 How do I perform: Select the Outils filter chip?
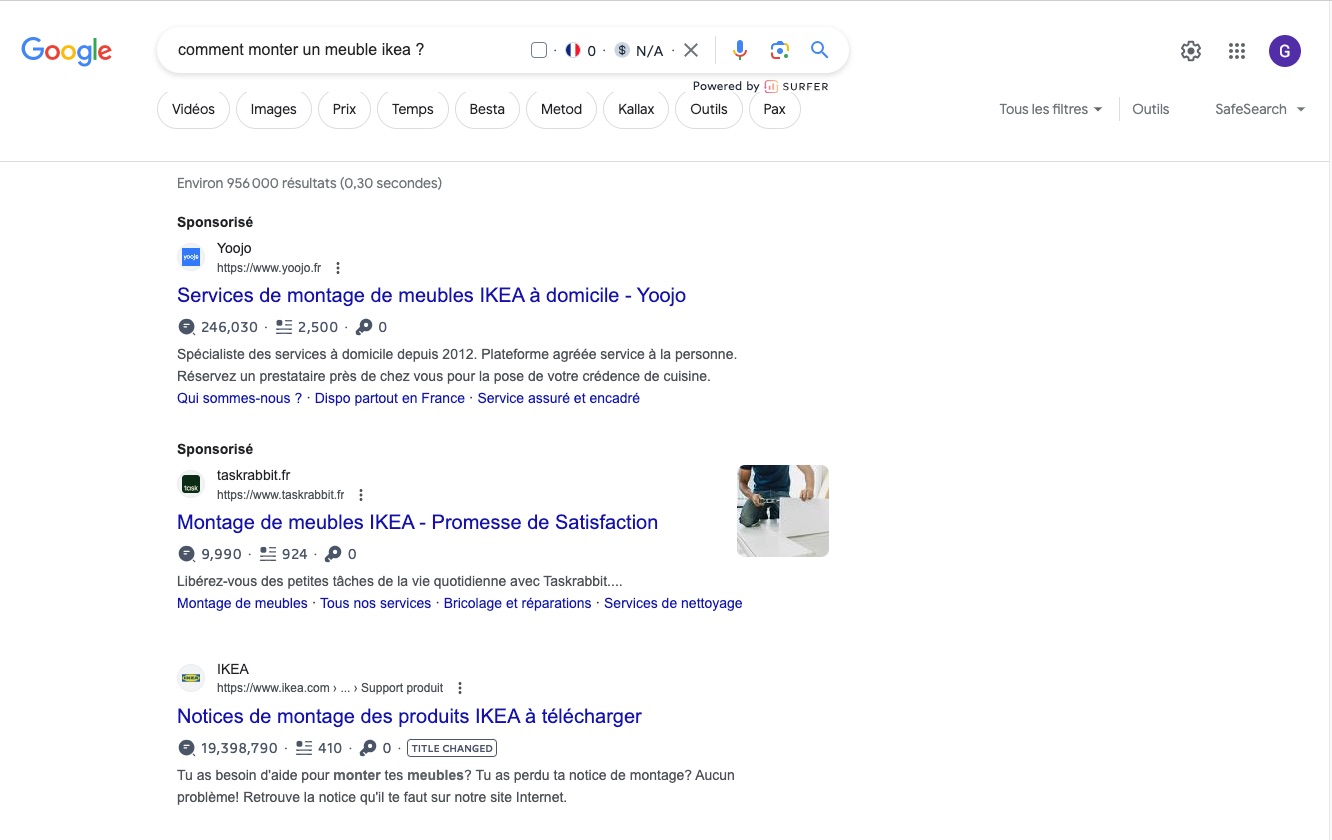tap(709, 109)
